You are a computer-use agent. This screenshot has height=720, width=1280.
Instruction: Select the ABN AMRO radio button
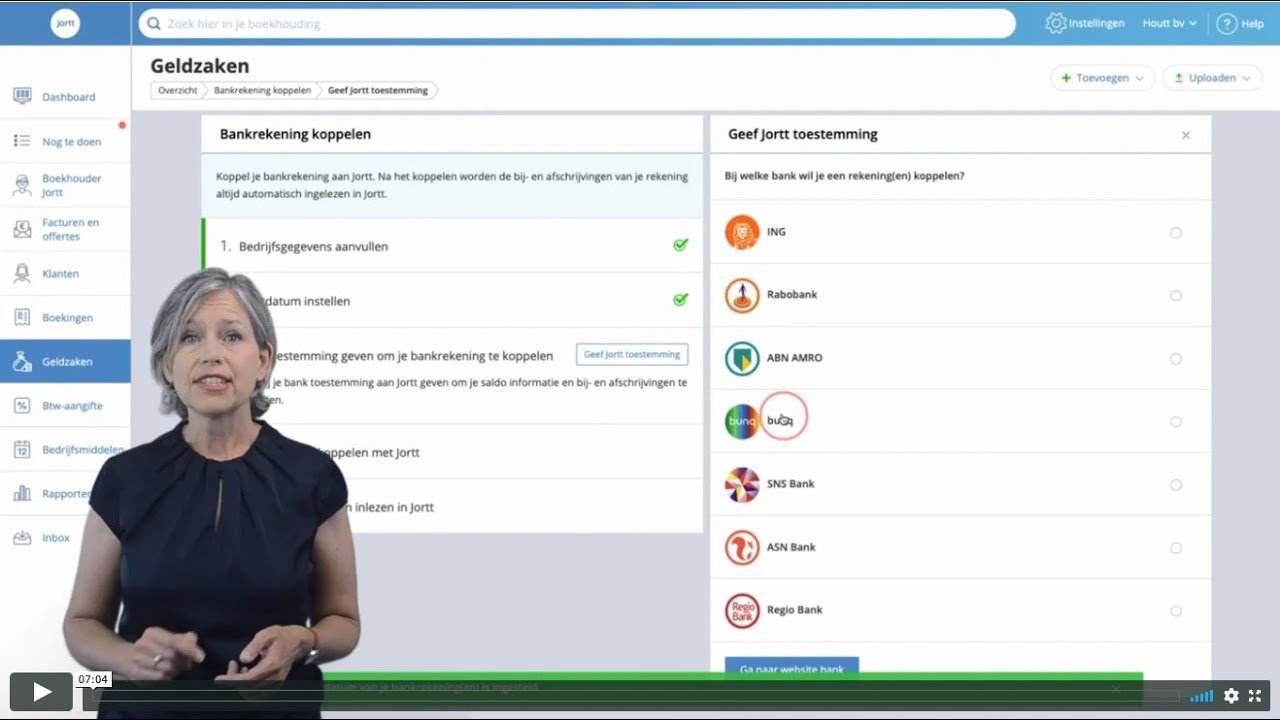[x=1176, y=359]
